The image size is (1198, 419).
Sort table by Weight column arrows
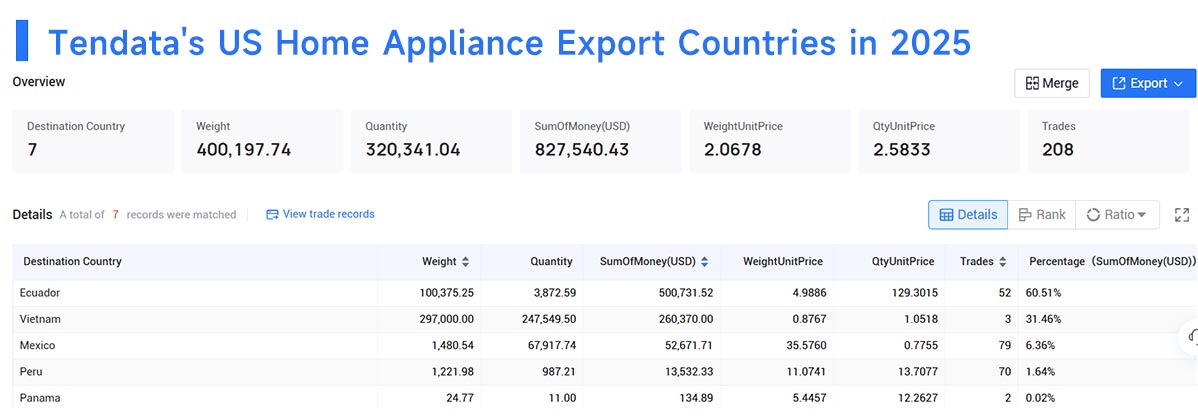(x=465, y=261)
